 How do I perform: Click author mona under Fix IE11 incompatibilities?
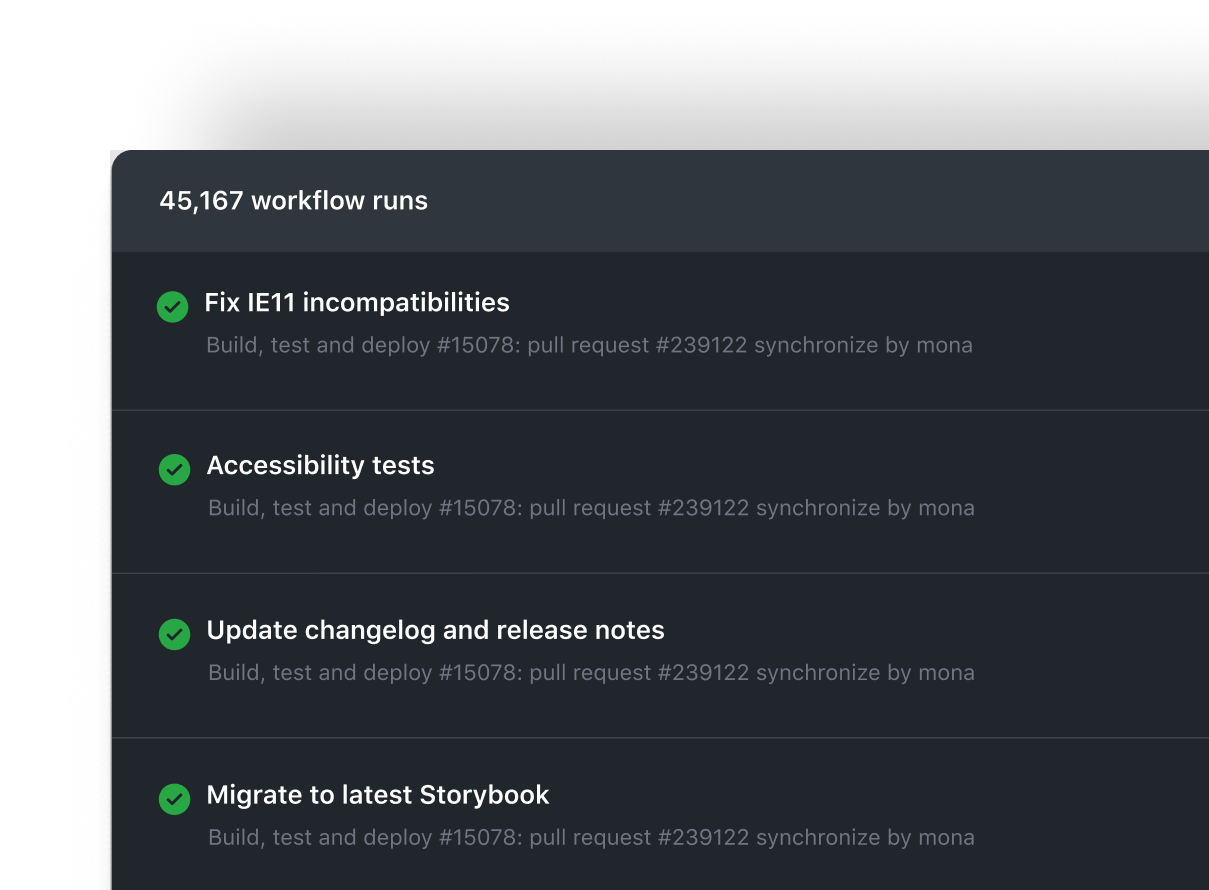click(944, 346)
